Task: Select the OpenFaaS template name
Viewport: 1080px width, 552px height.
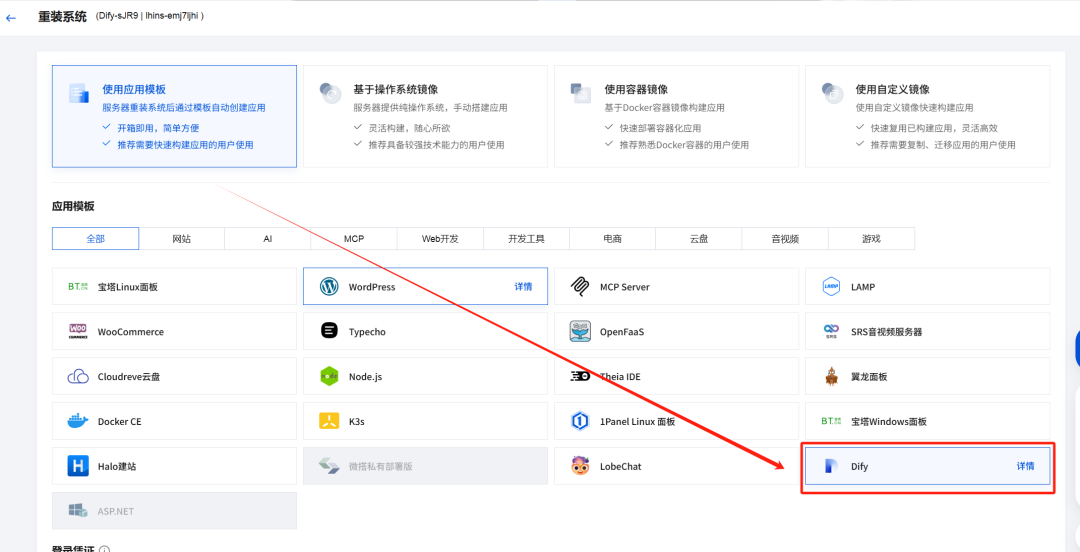Action: point(622,331)
